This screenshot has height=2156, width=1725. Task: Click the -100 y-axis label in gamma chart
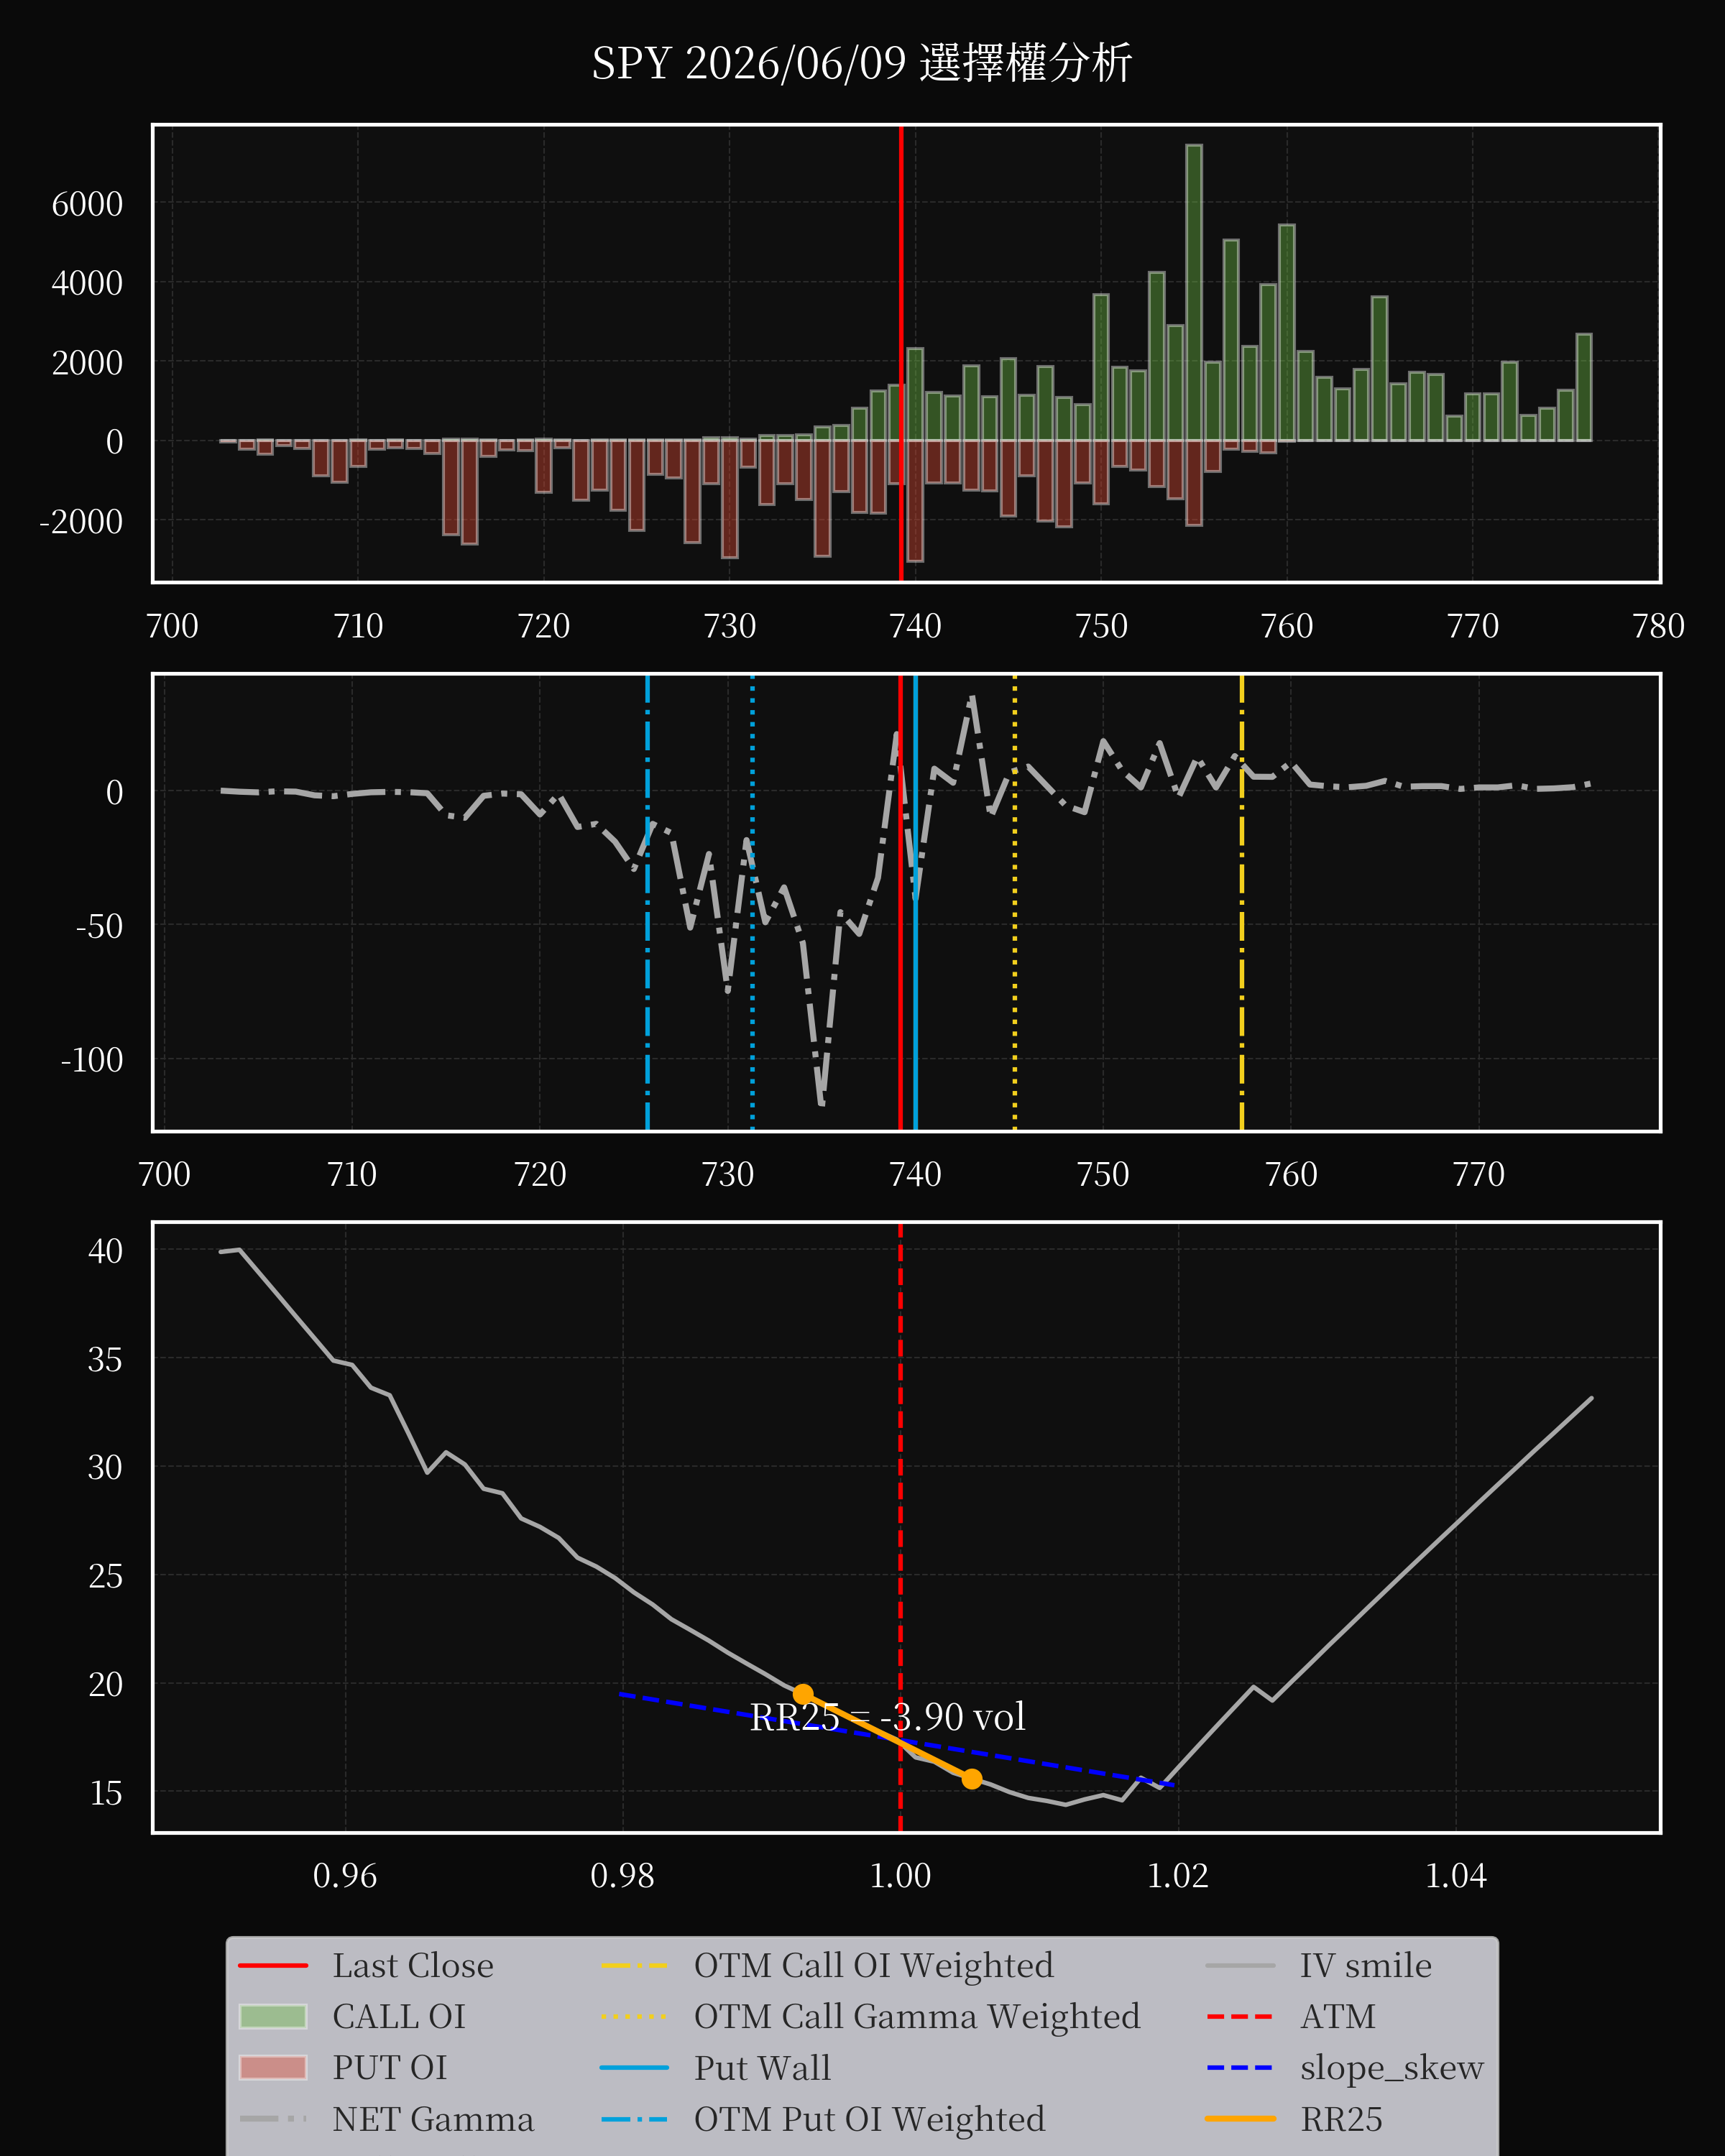tap(92, 1060)
